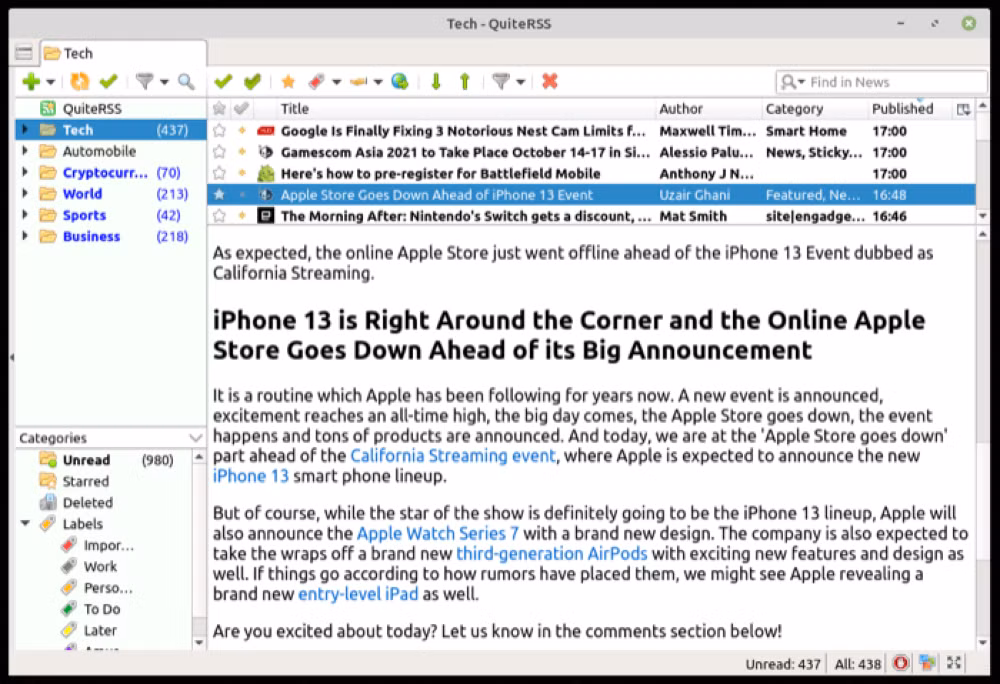Star the Google Nest Cam article
Image resolution: width=1000 pixels, height=684 pixels.
click(x=219, y=131)
